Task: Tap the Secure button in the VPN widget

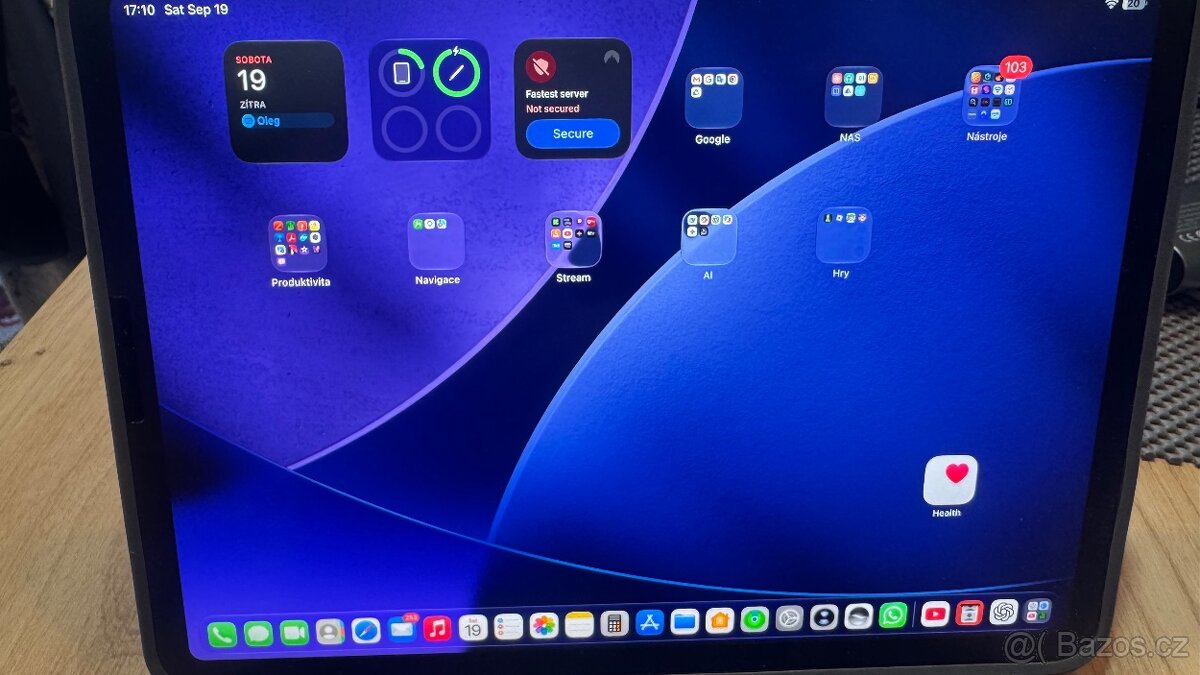Action: pos(573,133)
